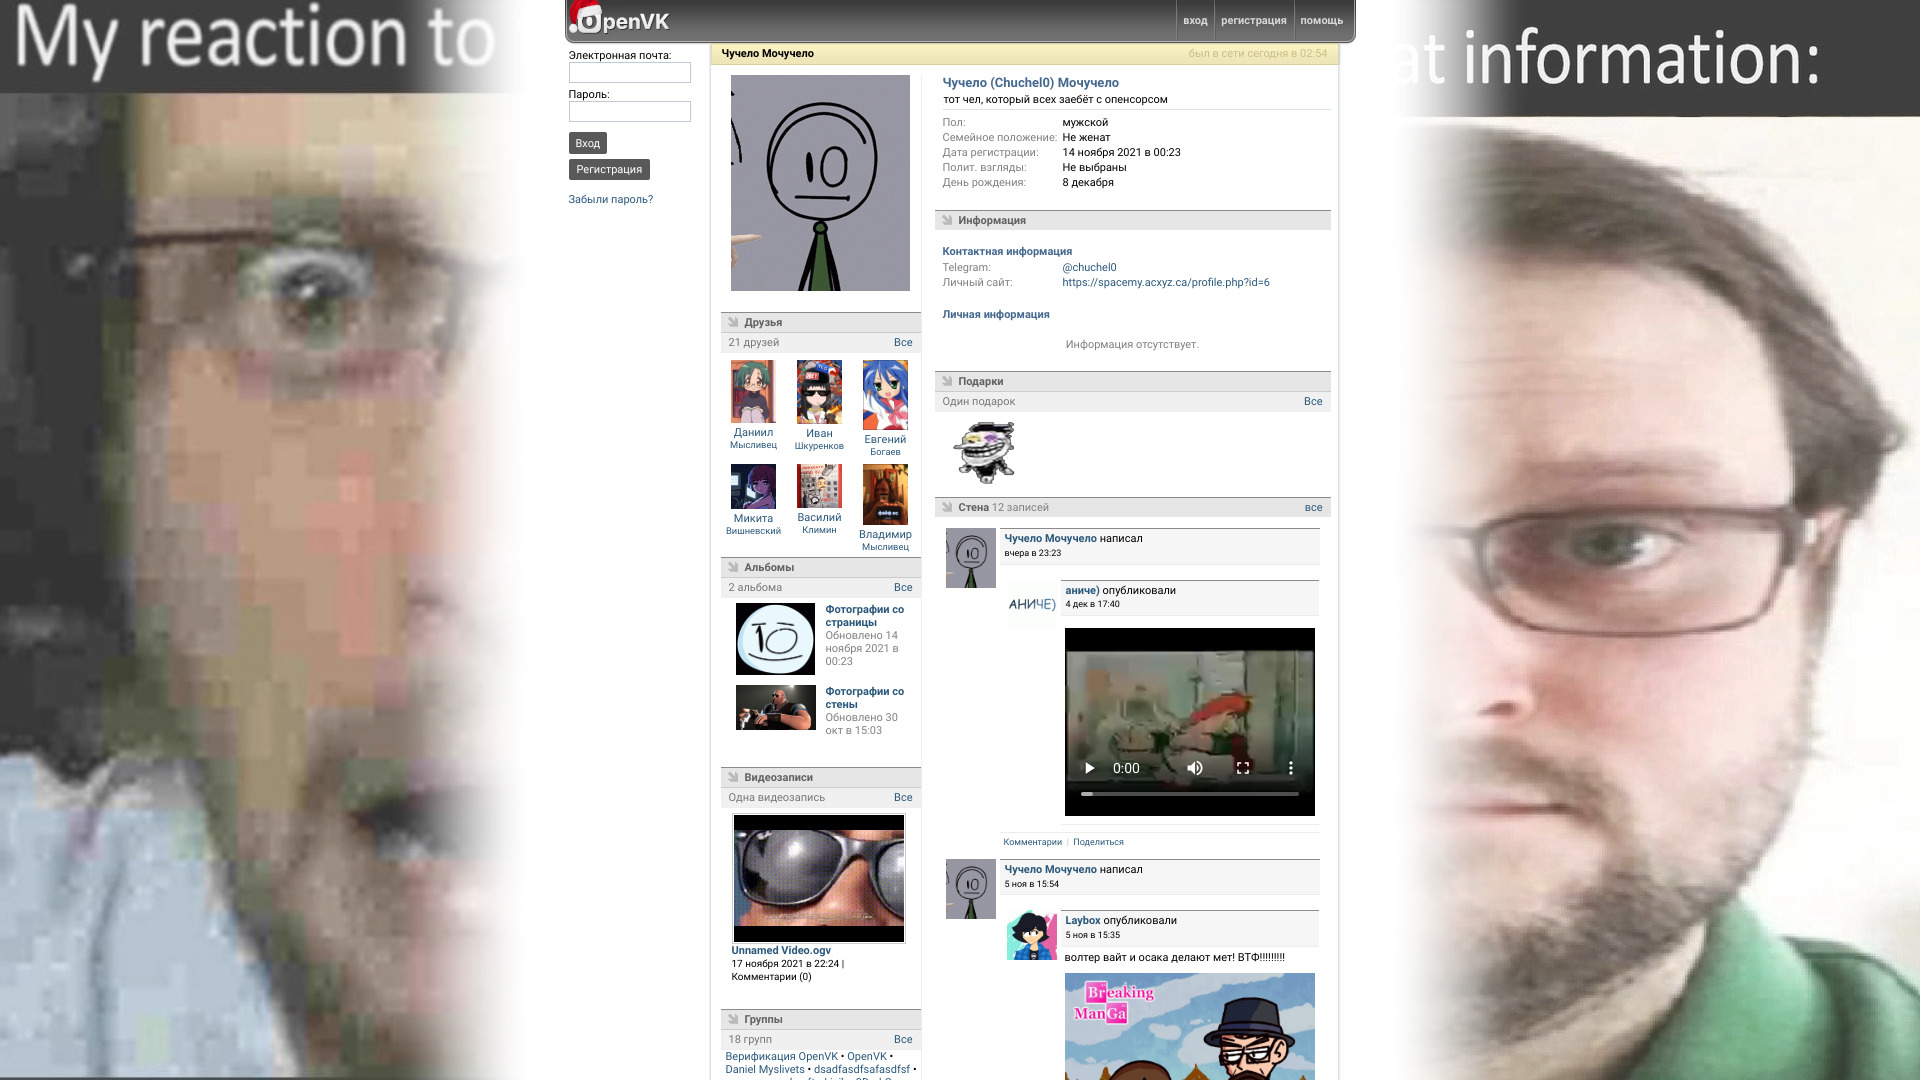
Task: Click the OpenVK logo in header
Action: [x=620, y=20]
